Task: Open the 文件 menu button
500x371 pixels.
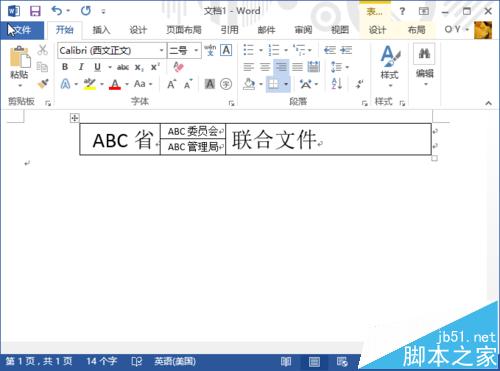Action: point(22,30)
